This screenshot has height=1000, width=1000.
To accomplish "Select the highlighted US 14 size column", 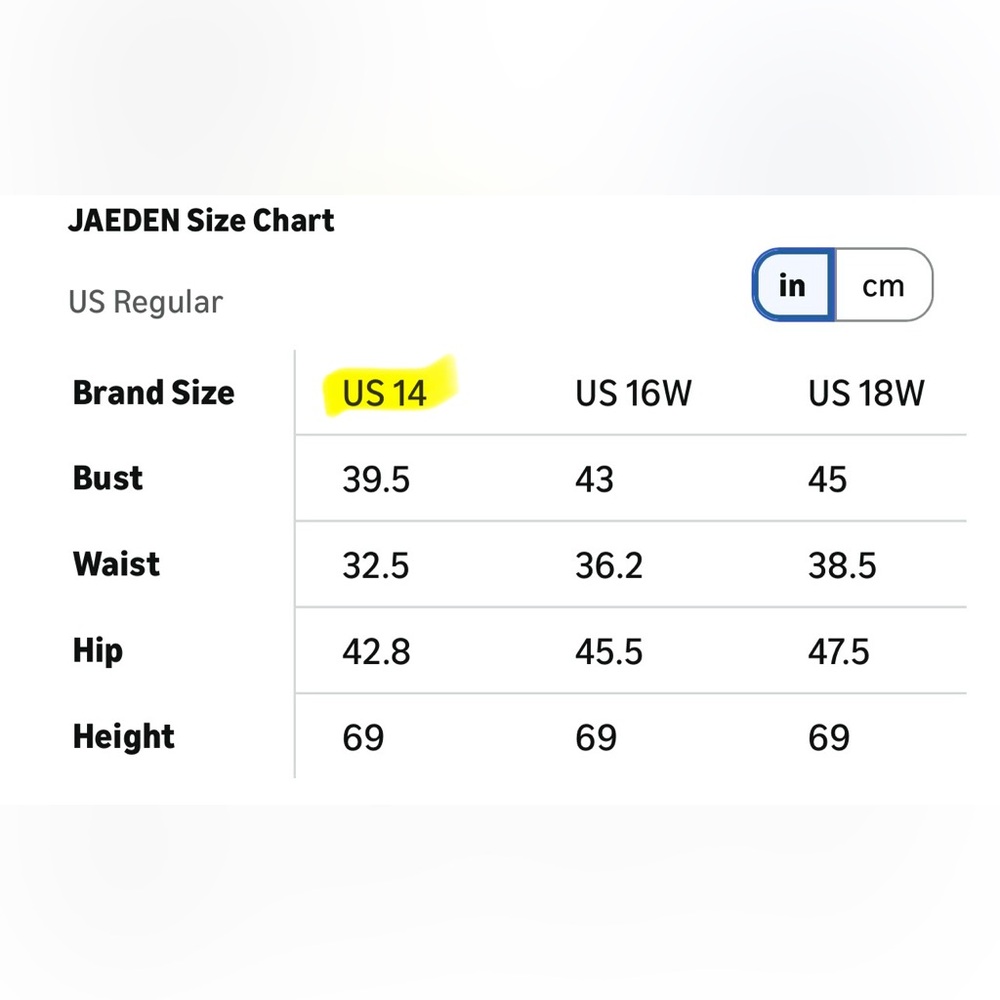I will point(384,392).
